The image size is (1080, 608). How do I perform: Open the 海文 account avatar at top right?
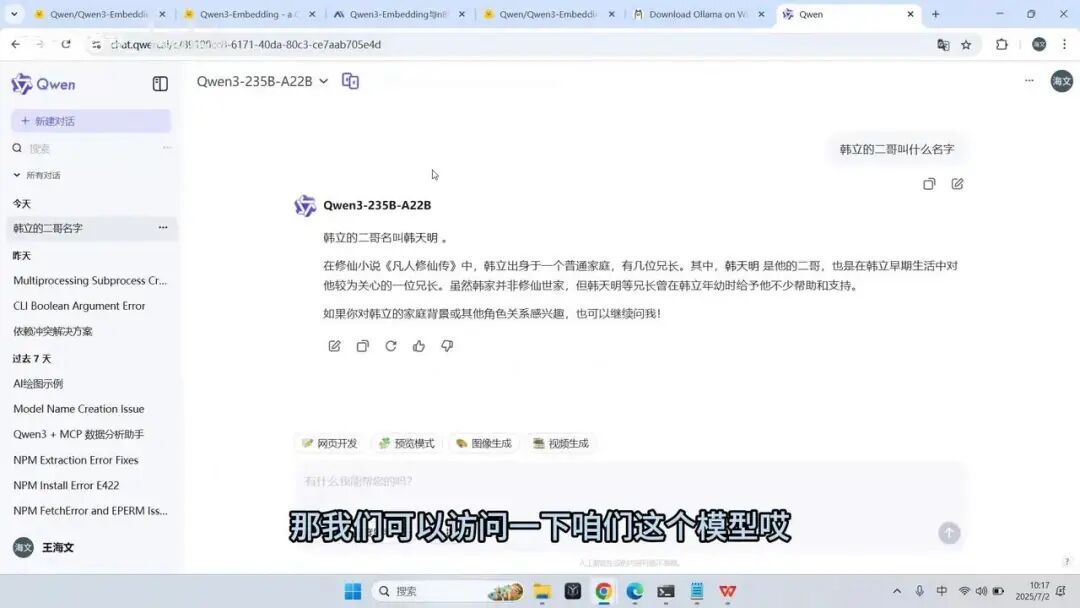pyautogui.click(x=1061, y=81)
